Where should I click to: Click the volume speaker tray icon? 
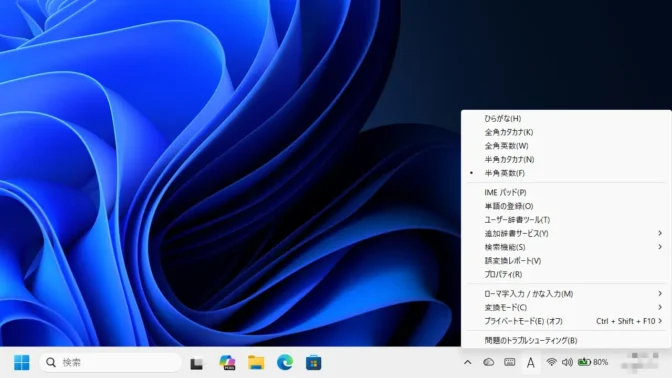click(567, 363)
